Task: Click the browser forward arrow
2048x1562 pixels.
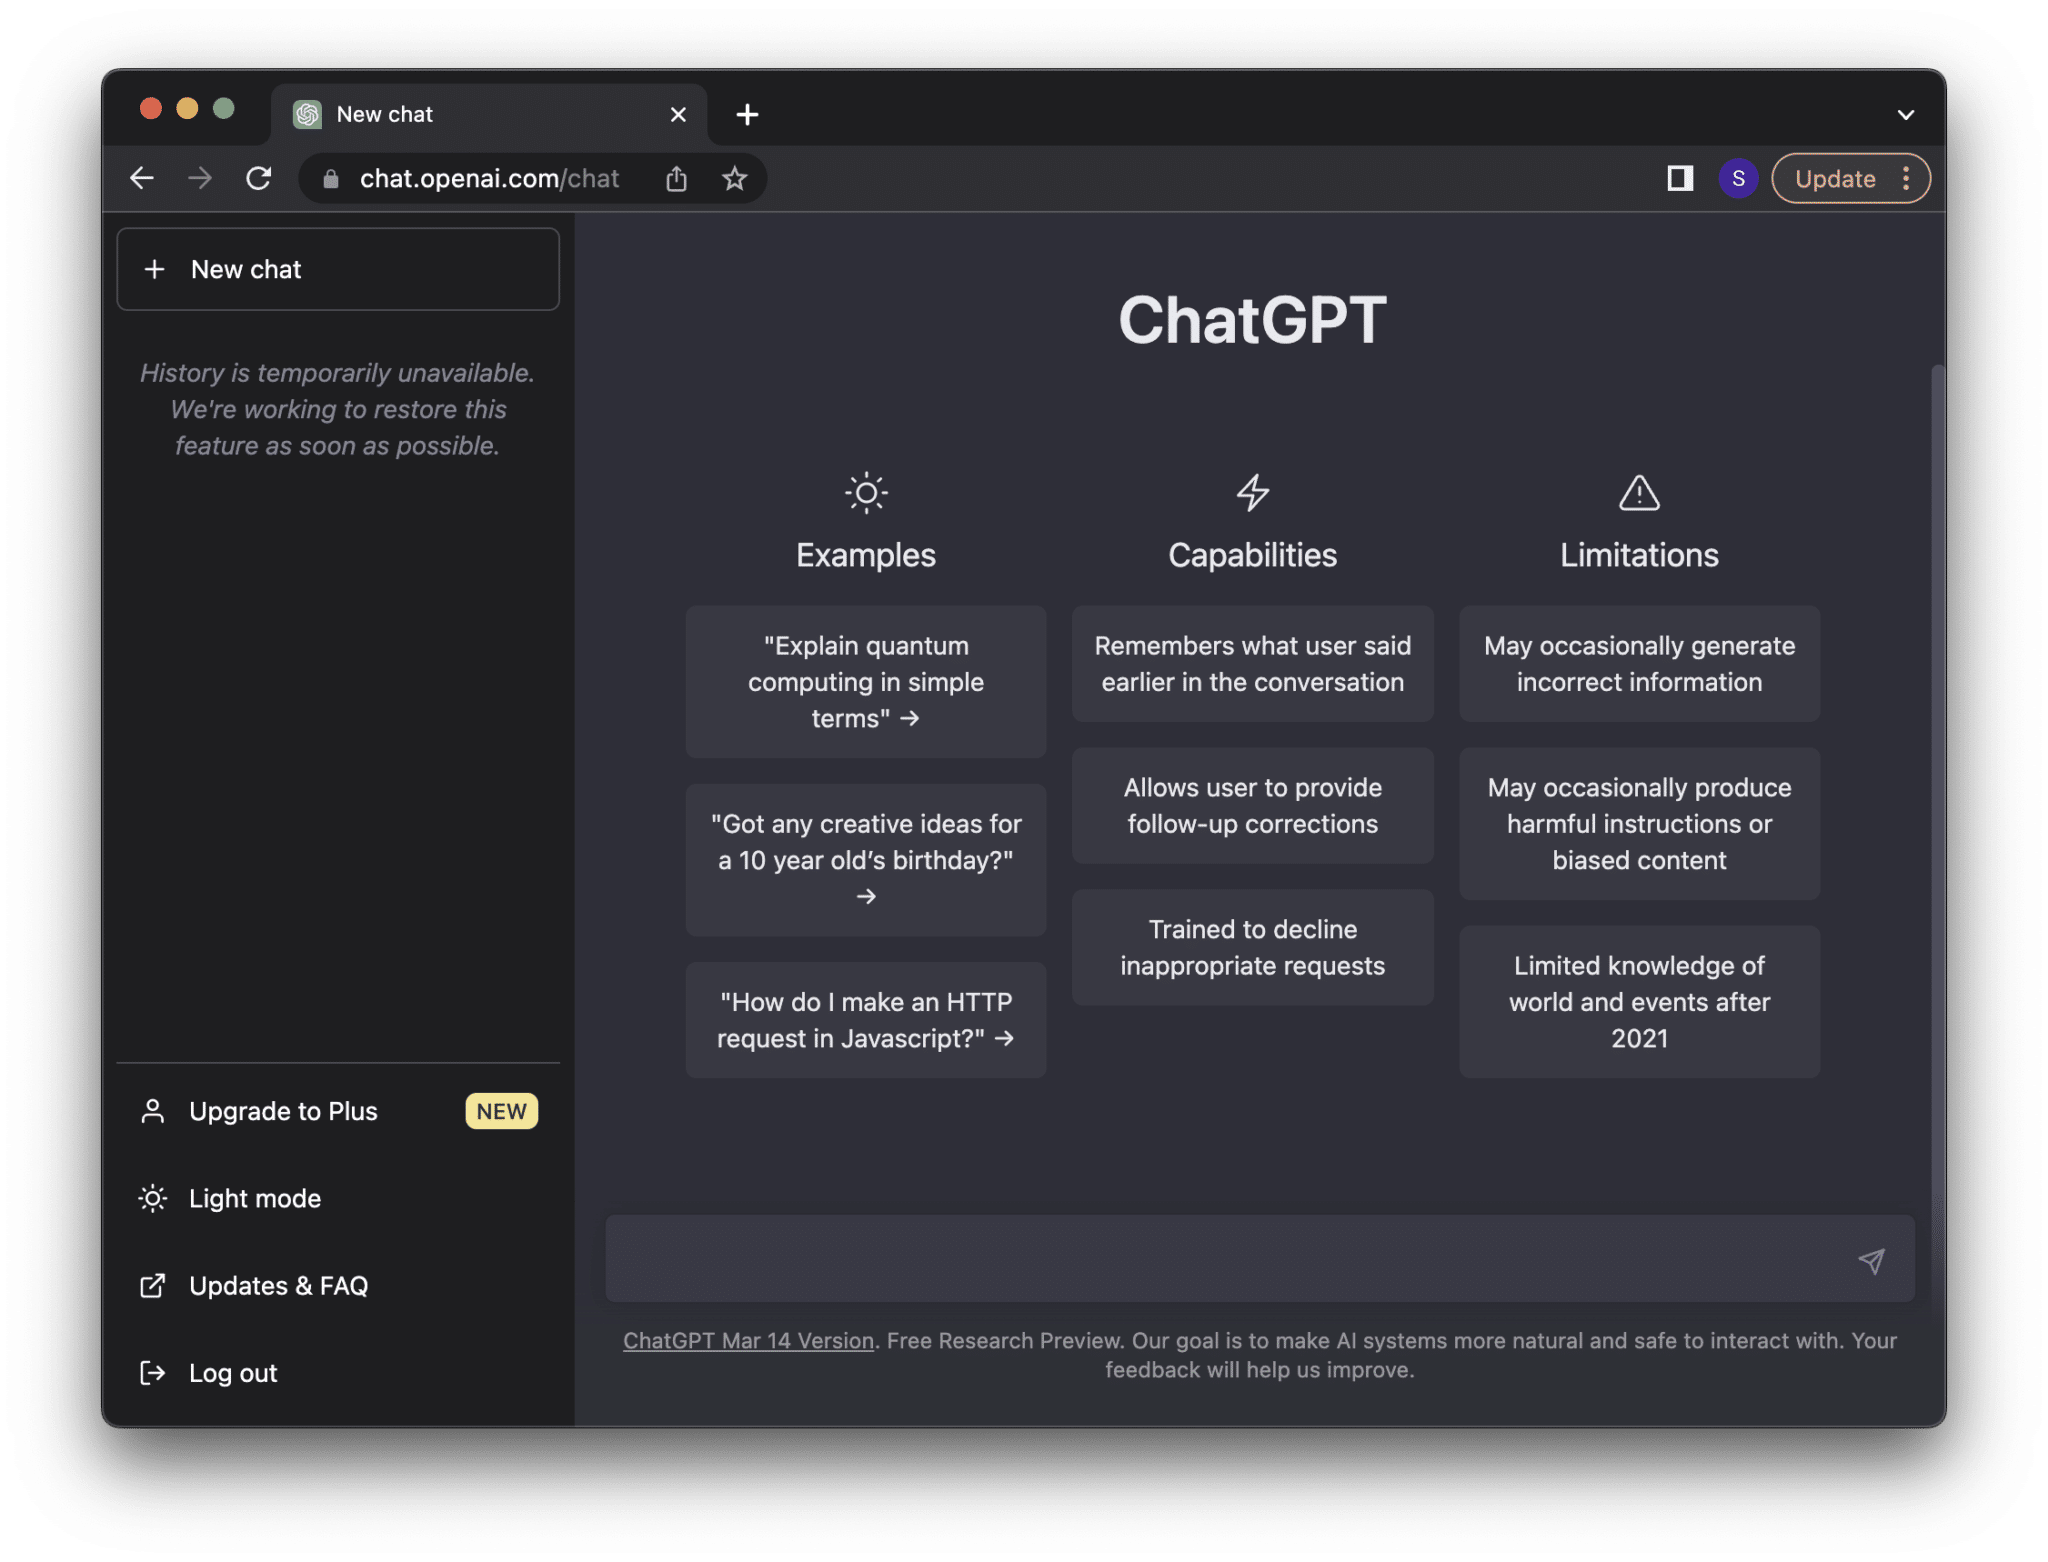Action: (200, 178)
